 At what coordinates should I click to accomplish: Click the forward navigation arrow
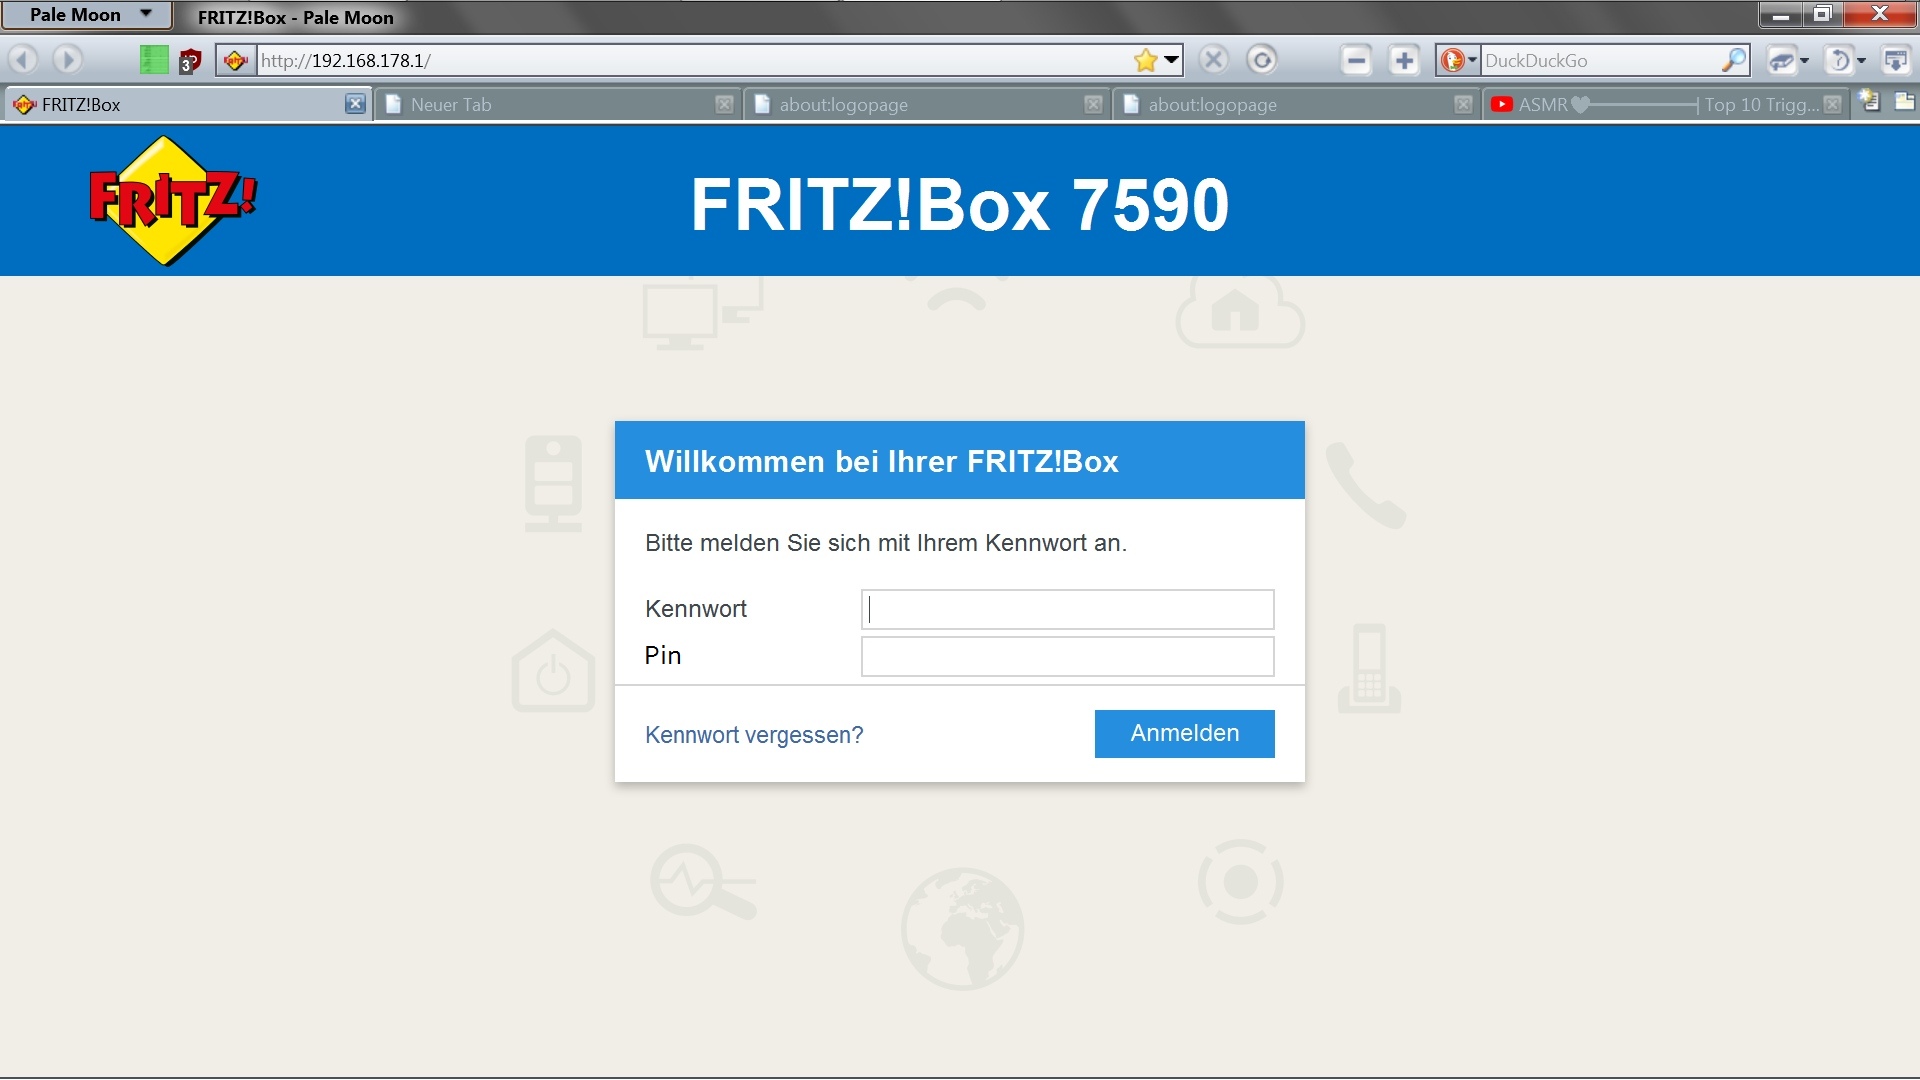click(x=68, y=60)
